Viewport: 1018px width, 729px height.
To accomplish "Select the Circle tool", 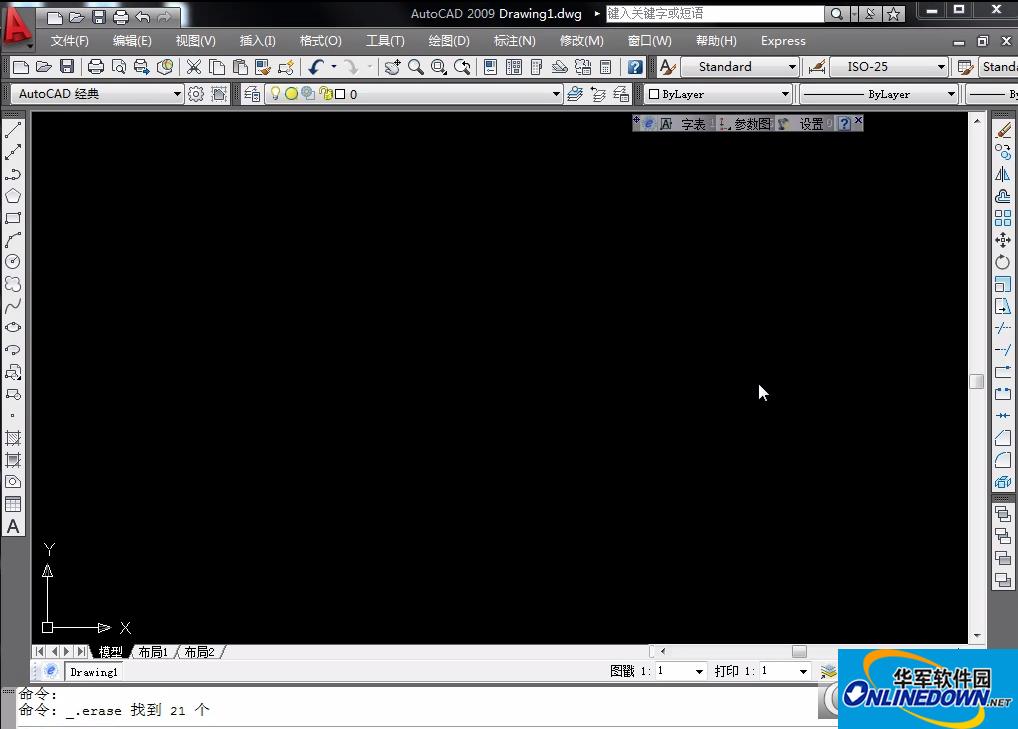I will click(x=13, y=262).
